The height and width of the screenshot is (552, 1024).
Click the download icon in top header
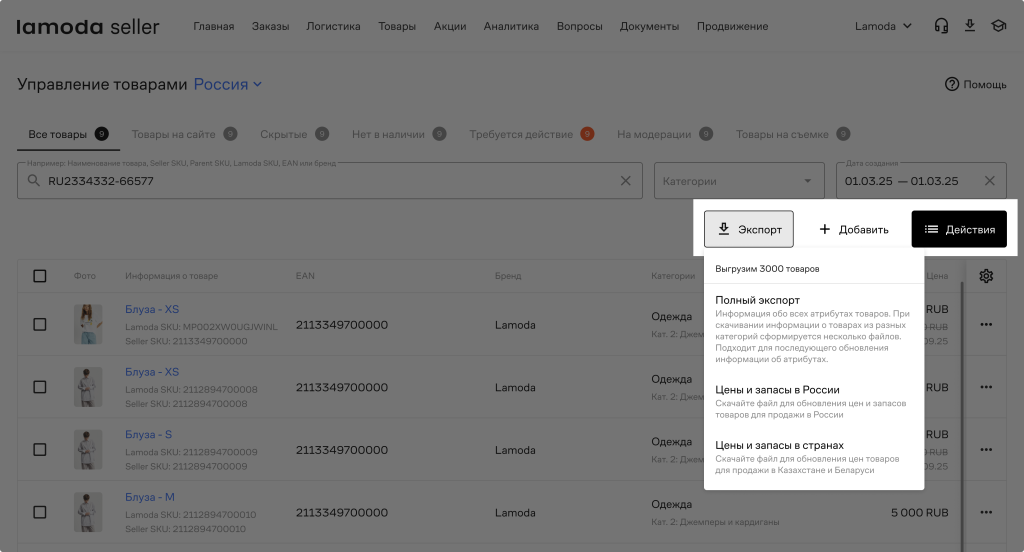click(970, 26)
